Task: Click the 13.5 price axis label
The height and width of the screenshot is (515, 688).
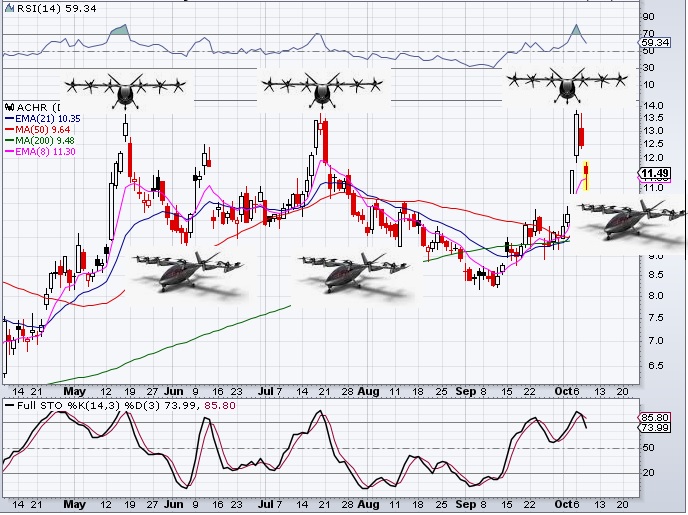Action: pos(653,118)
